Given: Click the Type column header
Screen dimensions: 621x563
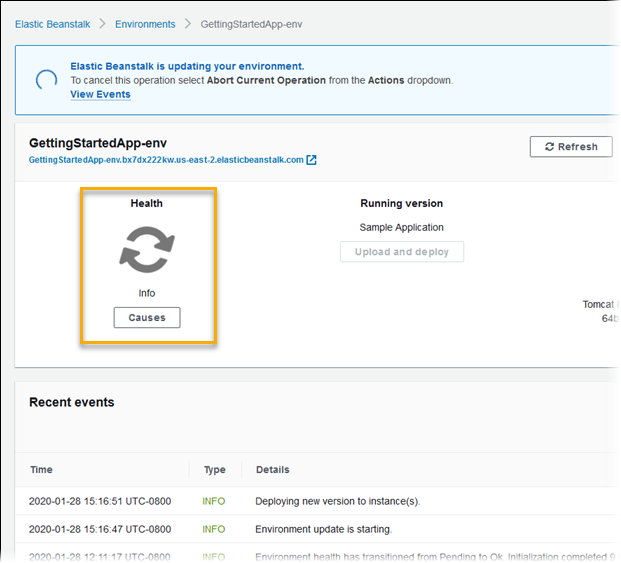Looking at the screenshot, I should [x=214, y=469].
